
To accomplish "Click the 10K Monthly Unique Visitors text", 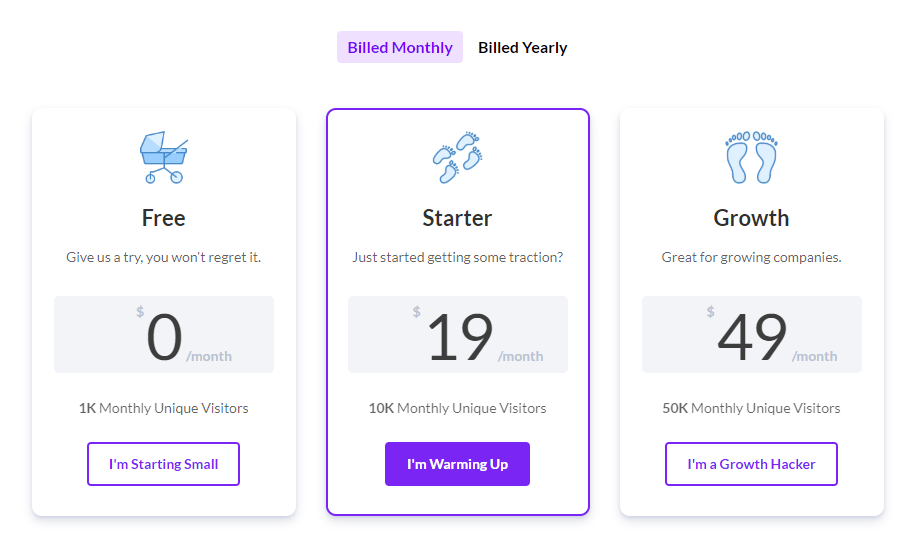I will tap(458, 408).
